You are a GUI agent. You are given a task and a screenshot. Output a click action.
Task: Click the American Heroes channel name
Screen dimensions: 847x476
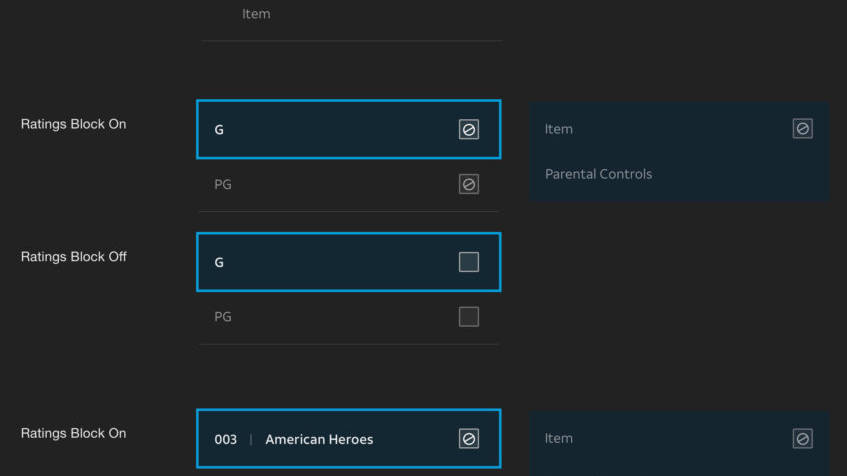pos(319,439)
